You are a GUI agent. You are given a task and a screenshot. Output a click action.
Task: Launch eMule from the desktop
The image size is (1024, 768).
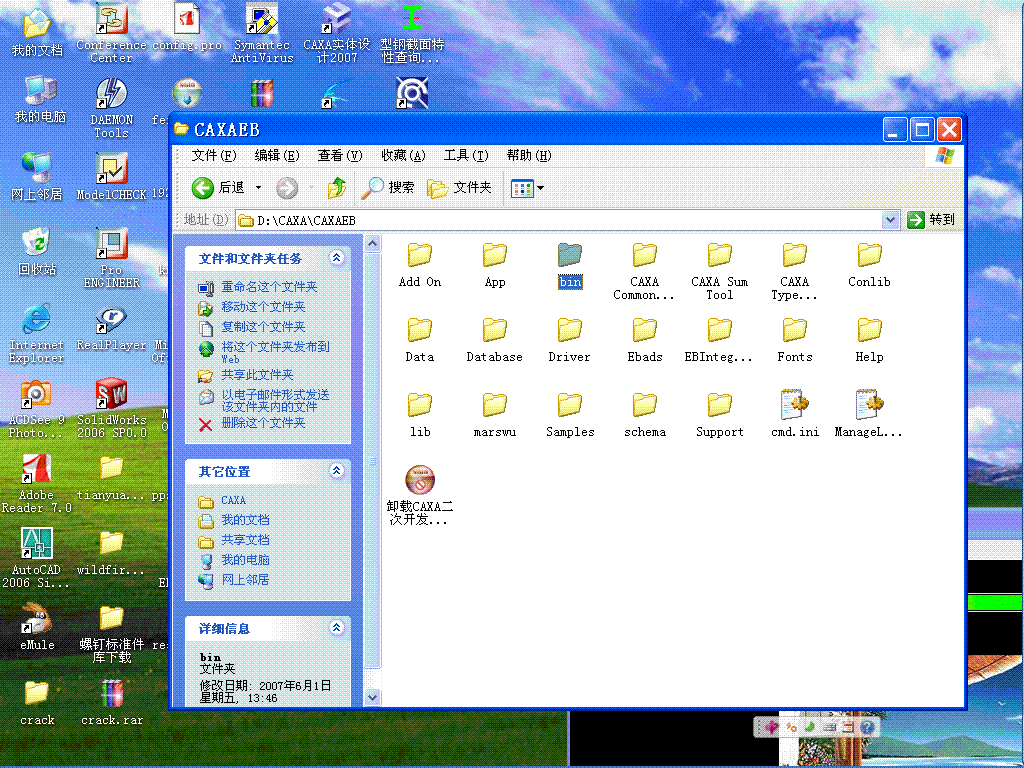point(35,620)
